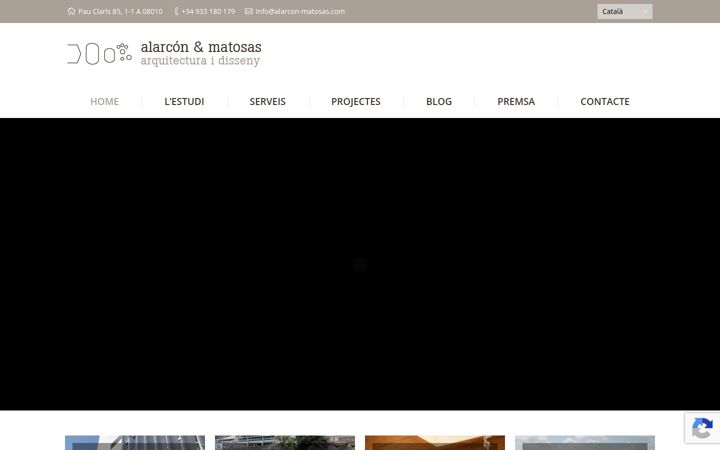Screen dimensions: 720x450
Task: Open the CONTACTE menu item
Action: pos(605,101)
